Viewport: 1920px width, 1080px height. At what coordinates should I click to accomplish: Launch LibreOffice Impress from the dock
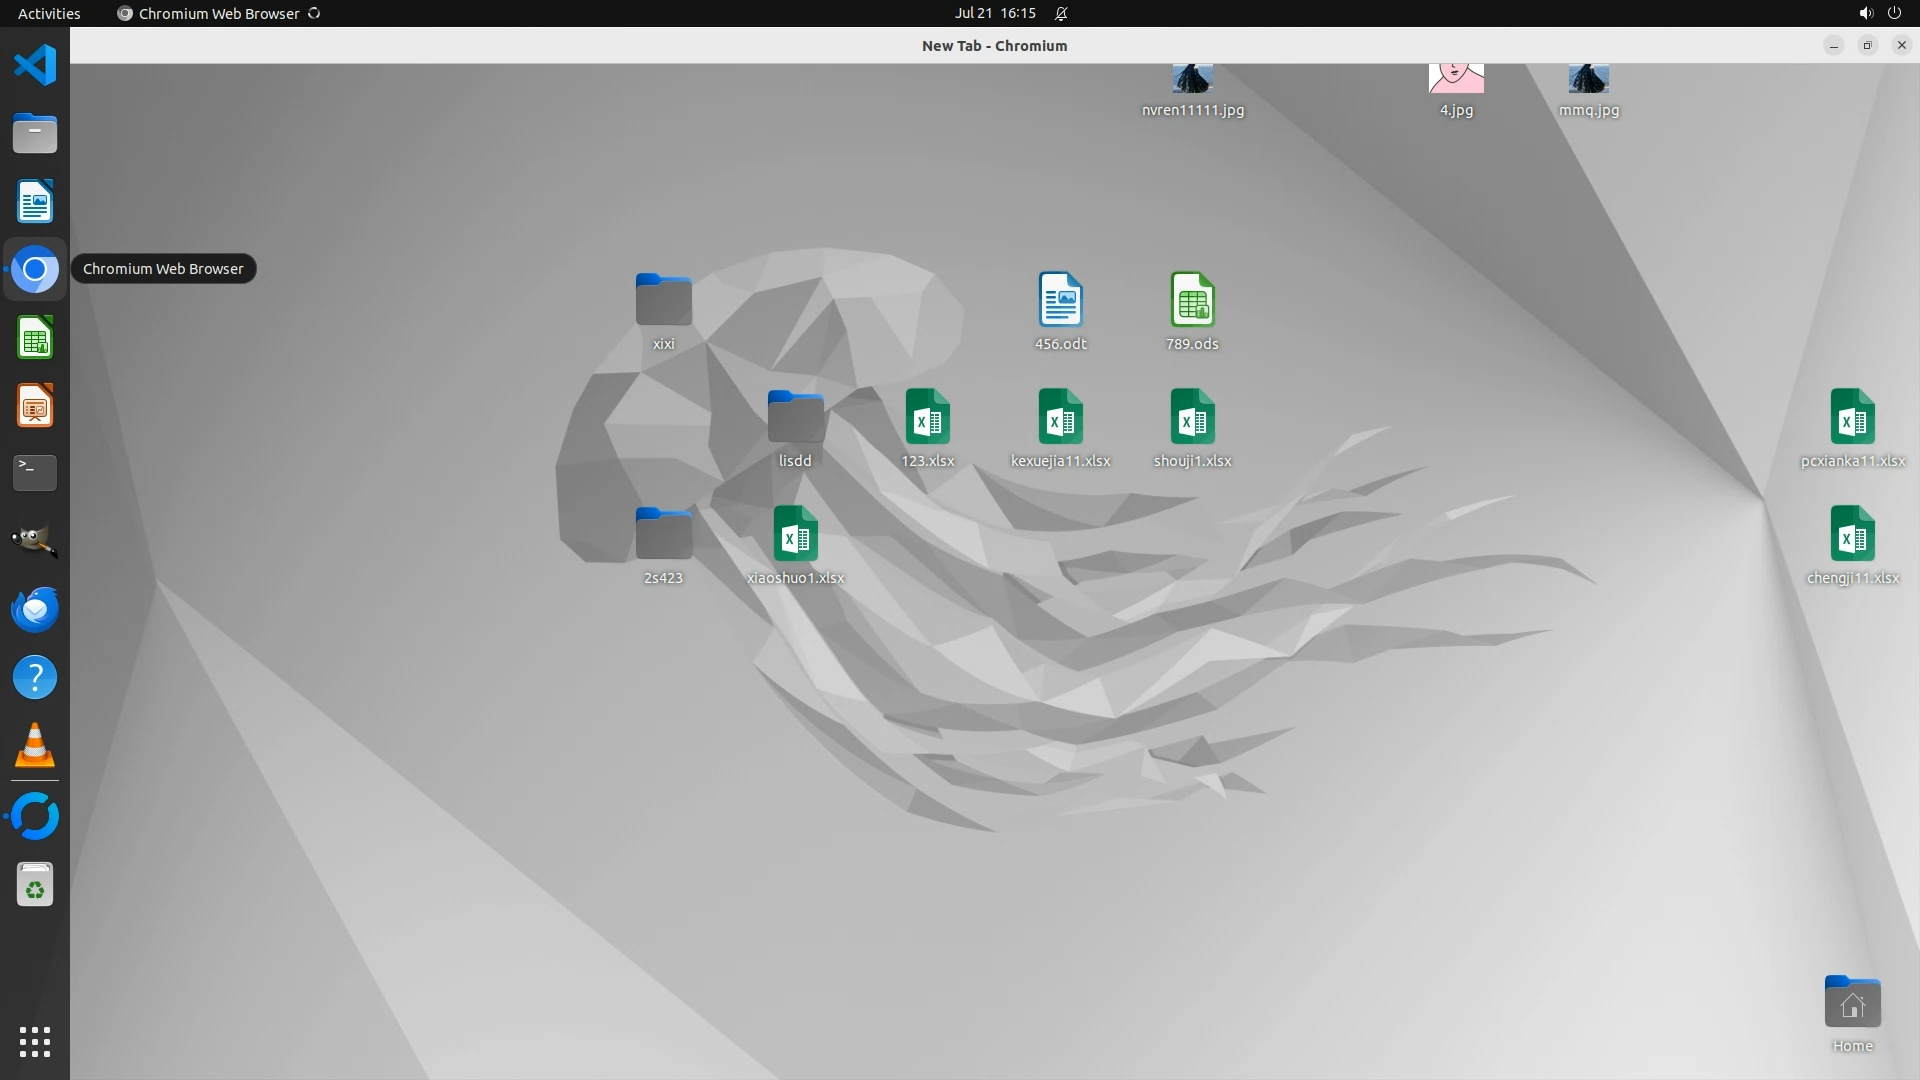pyautogui.click(x=35, y=406)
